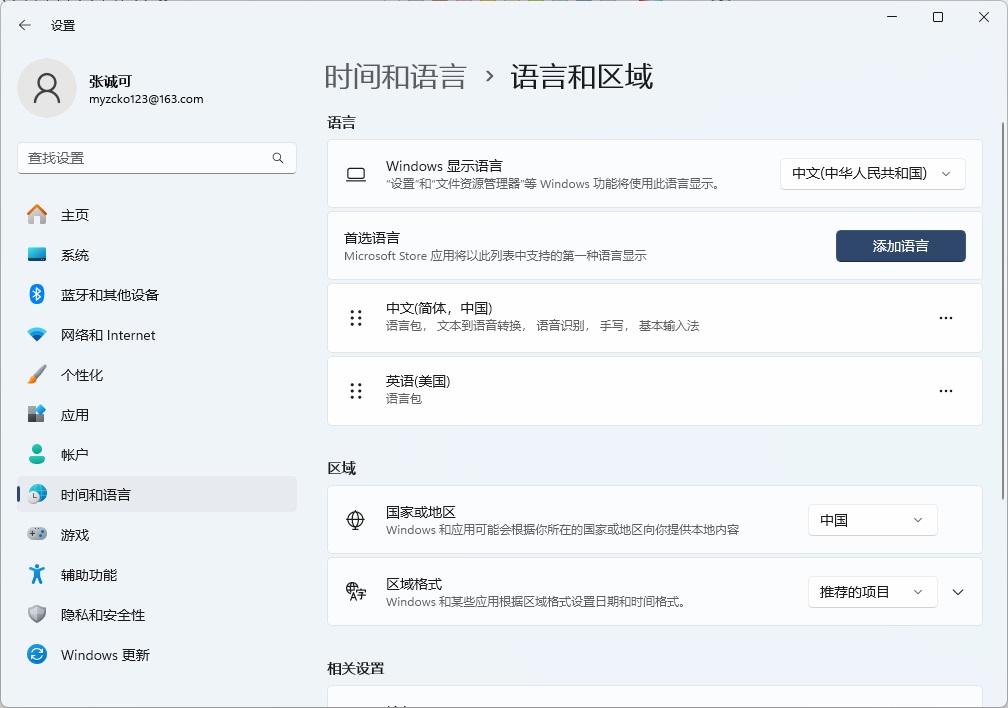Open 主页 in sidebar
Image resolution: width=1008 pixels, height=708 pixels.
click(x=157, y=215)
